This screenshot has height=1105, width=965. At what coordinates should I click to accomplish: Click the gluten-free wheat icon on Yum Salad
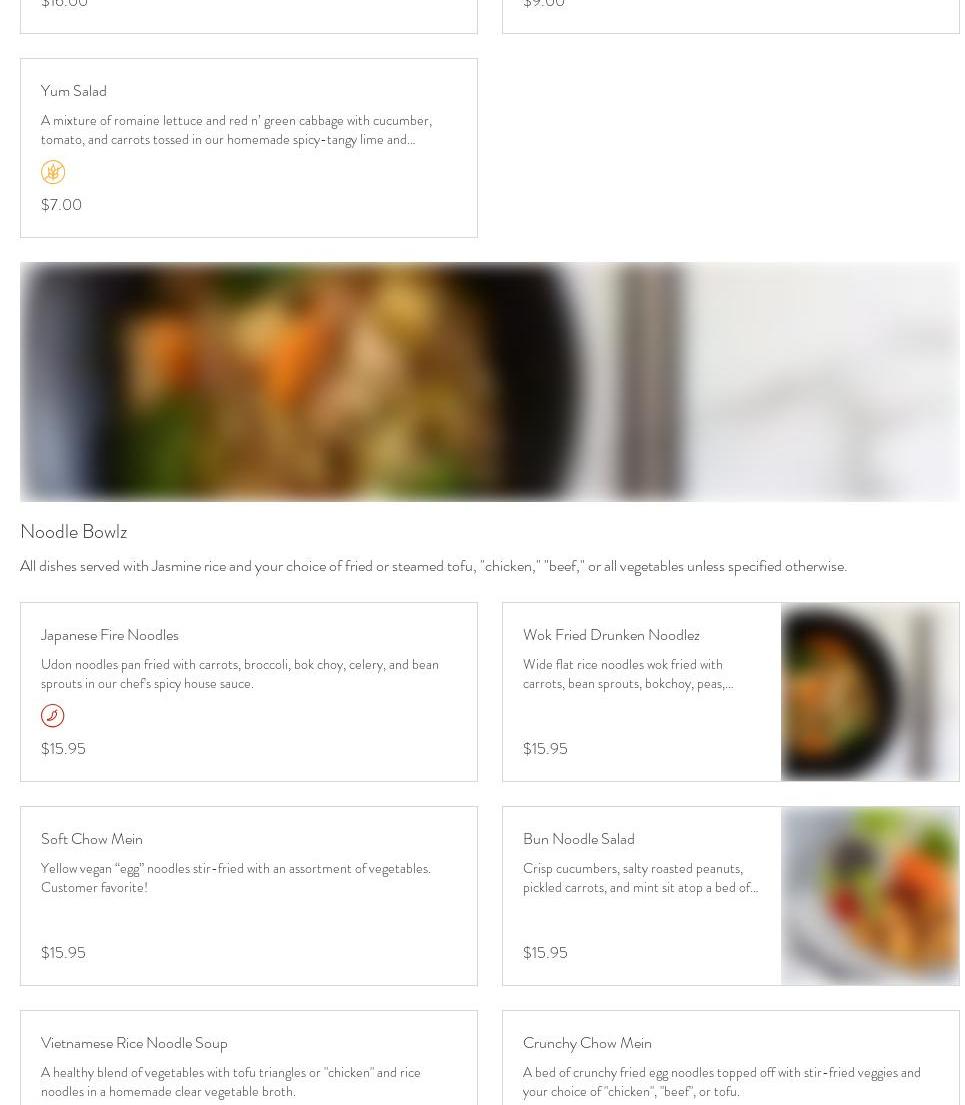tap(53, 172)
